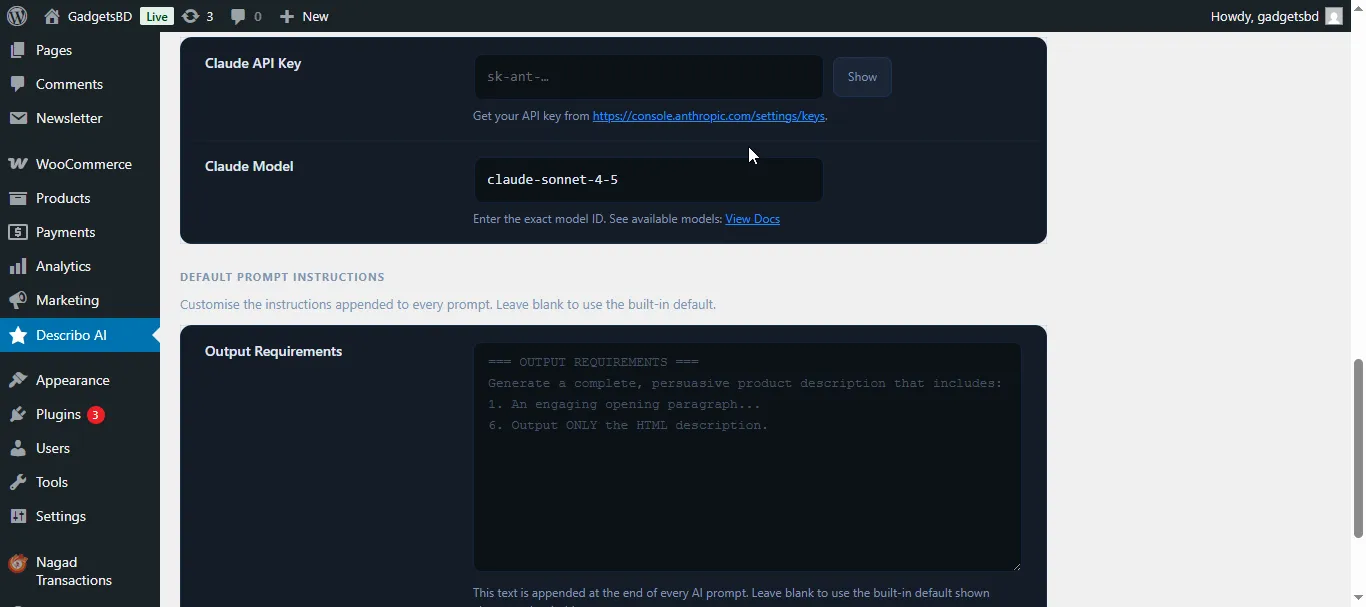Open the New content menu
Screen dimensions: 1366x607
pos(304,16)
